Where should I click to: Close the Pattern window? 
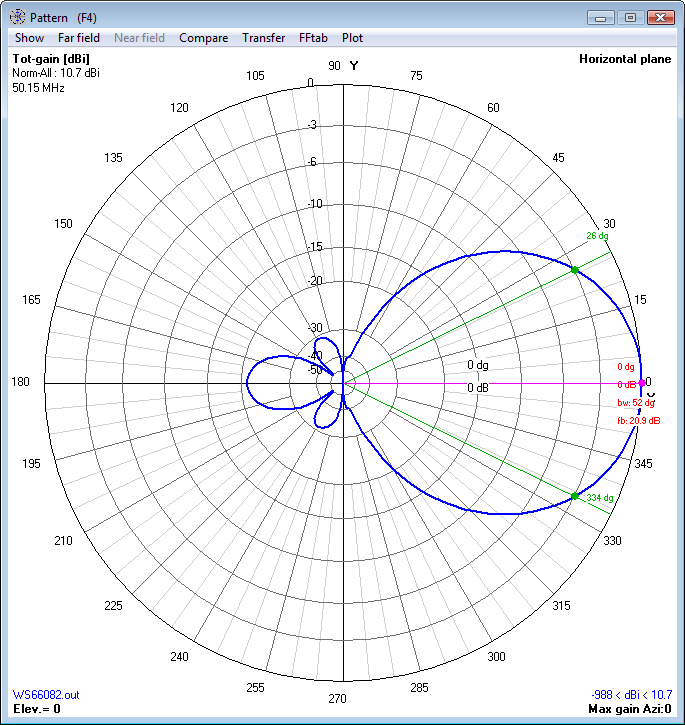click(x=660, y=18)
